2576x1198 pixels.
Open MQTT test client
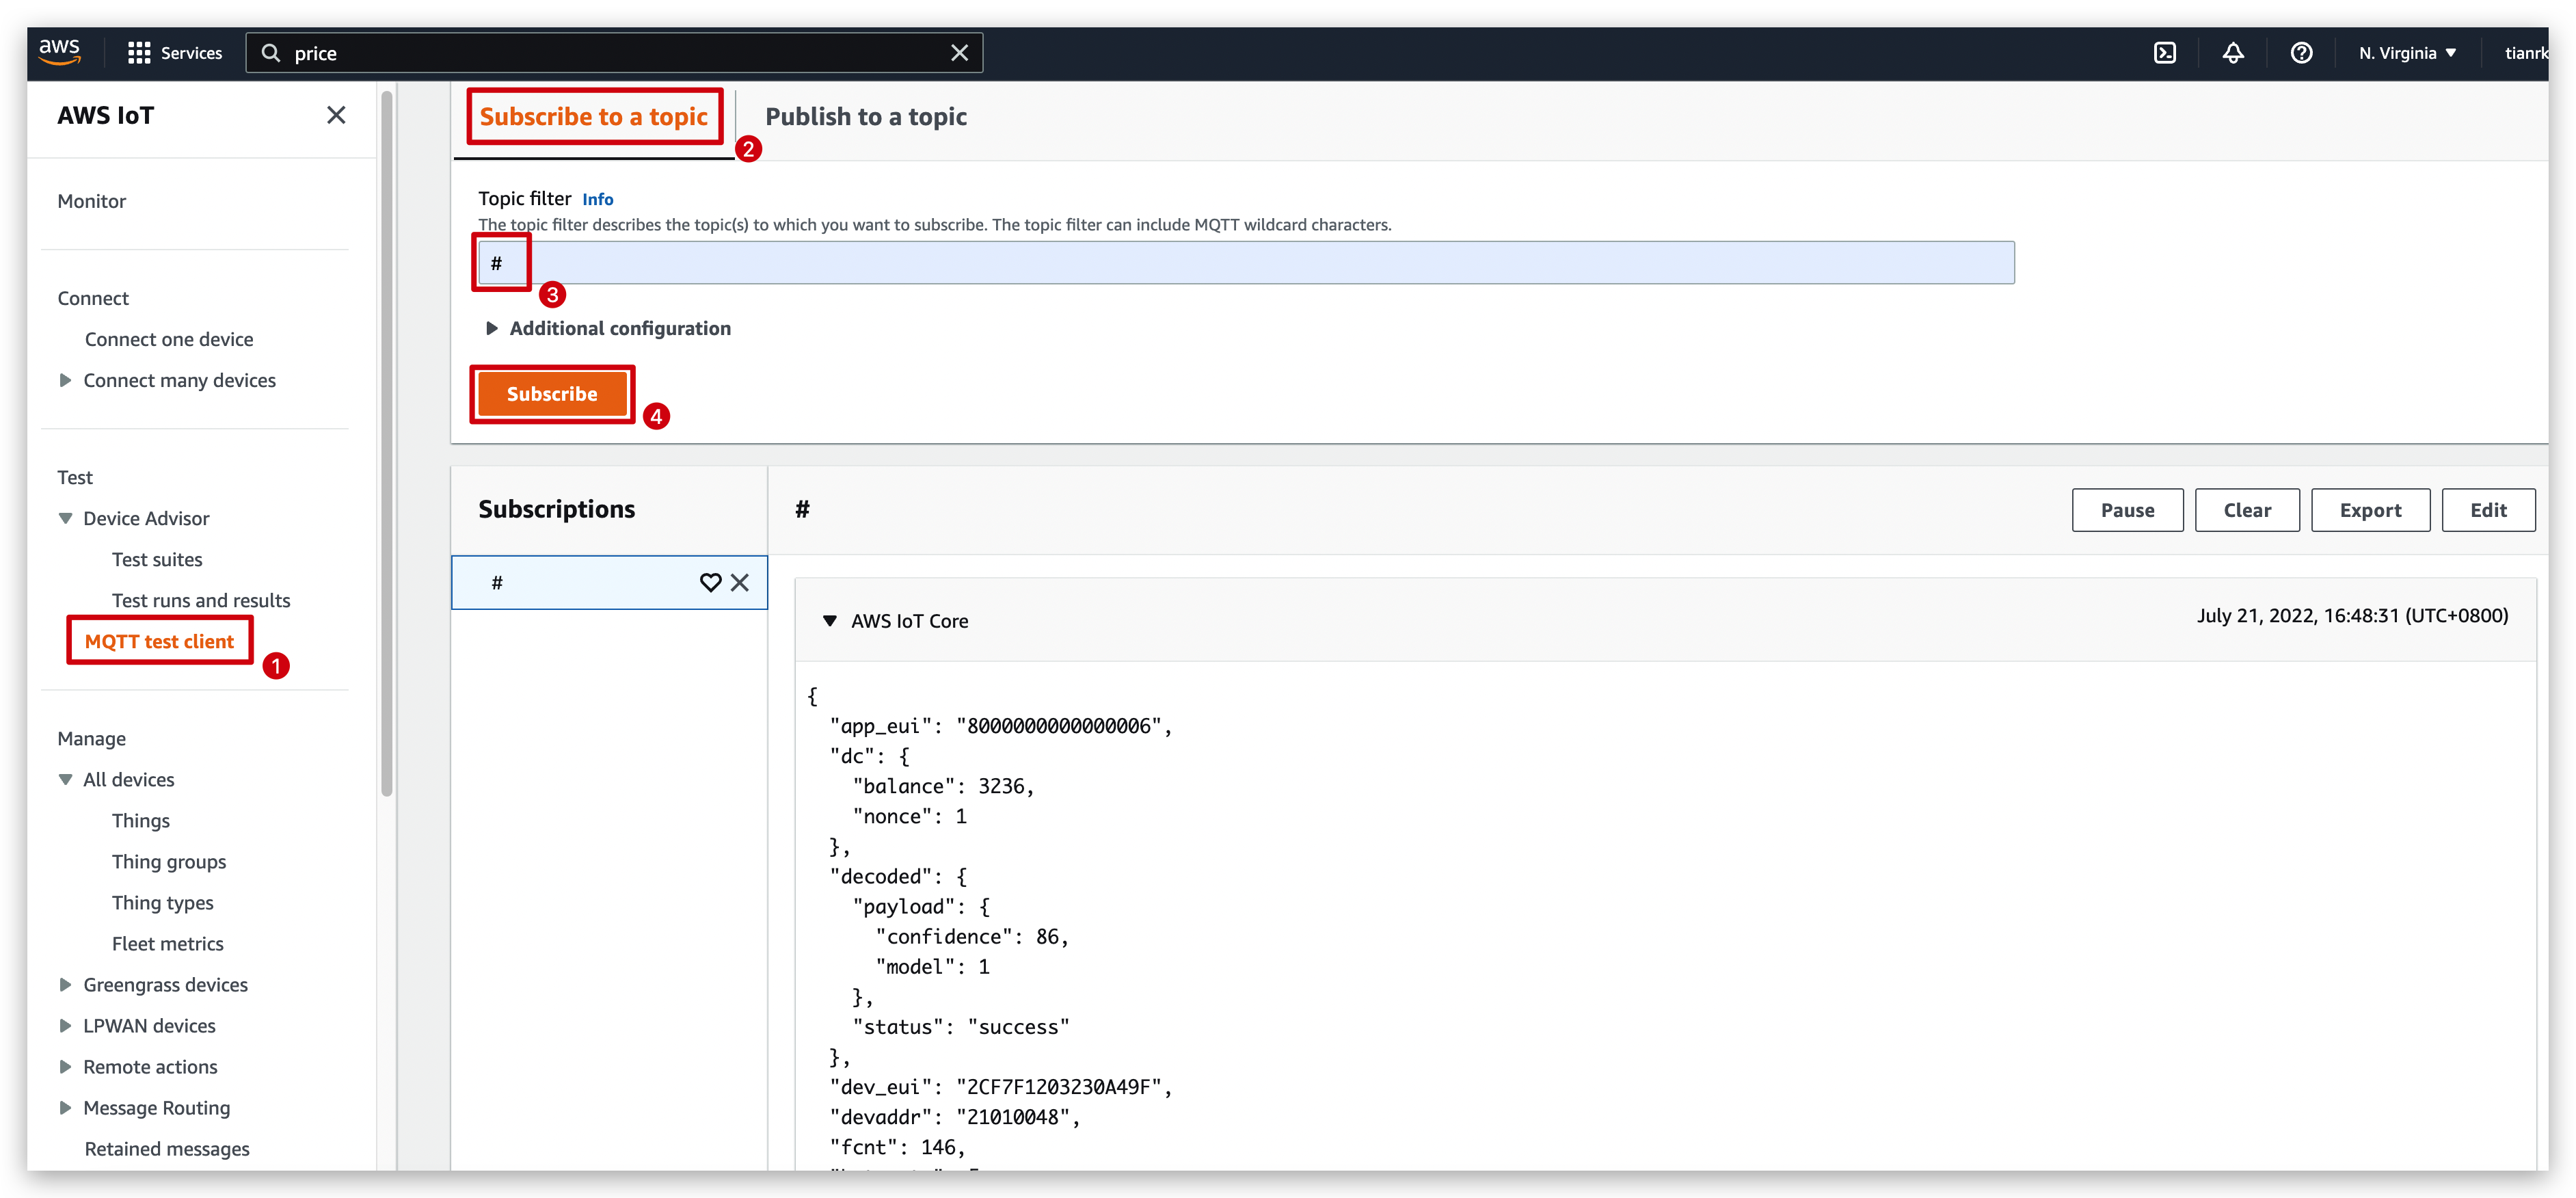[159, 641]
